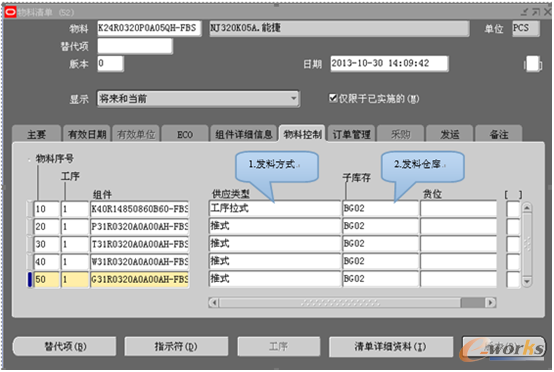Screen dimensions: 554x372
Task: Click the table scrollbar up arrow
Action: [x=527, y=208]
